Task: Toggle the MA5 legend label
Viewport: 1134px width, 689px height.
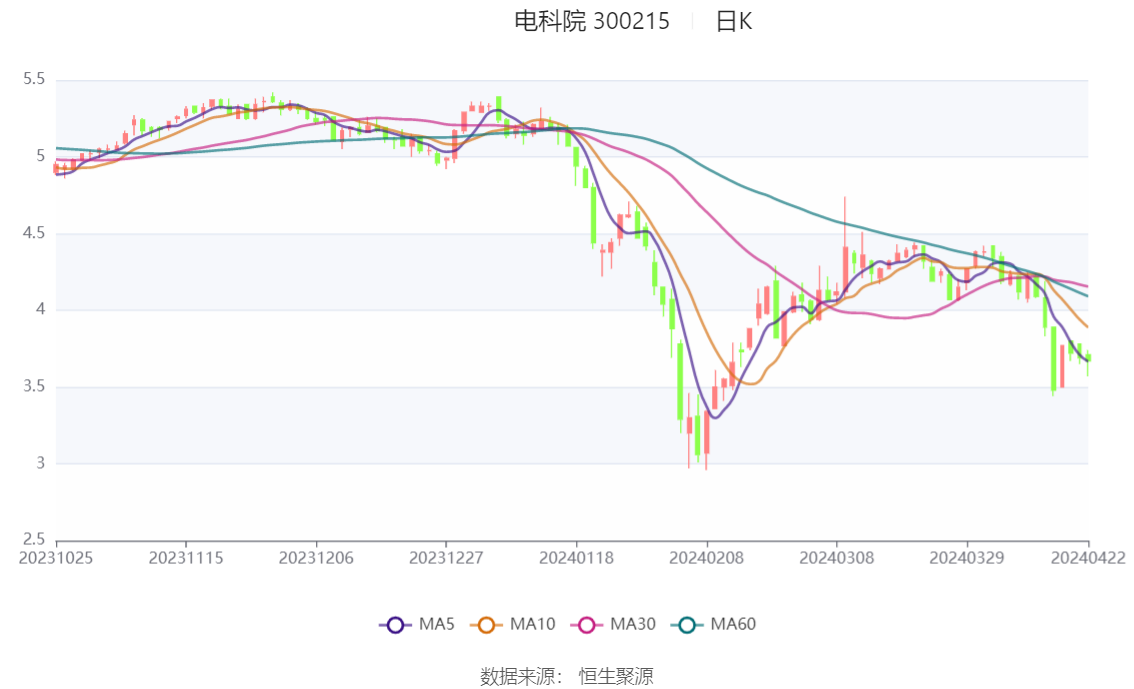Action: pyautogui.click(x=437, y=624)
